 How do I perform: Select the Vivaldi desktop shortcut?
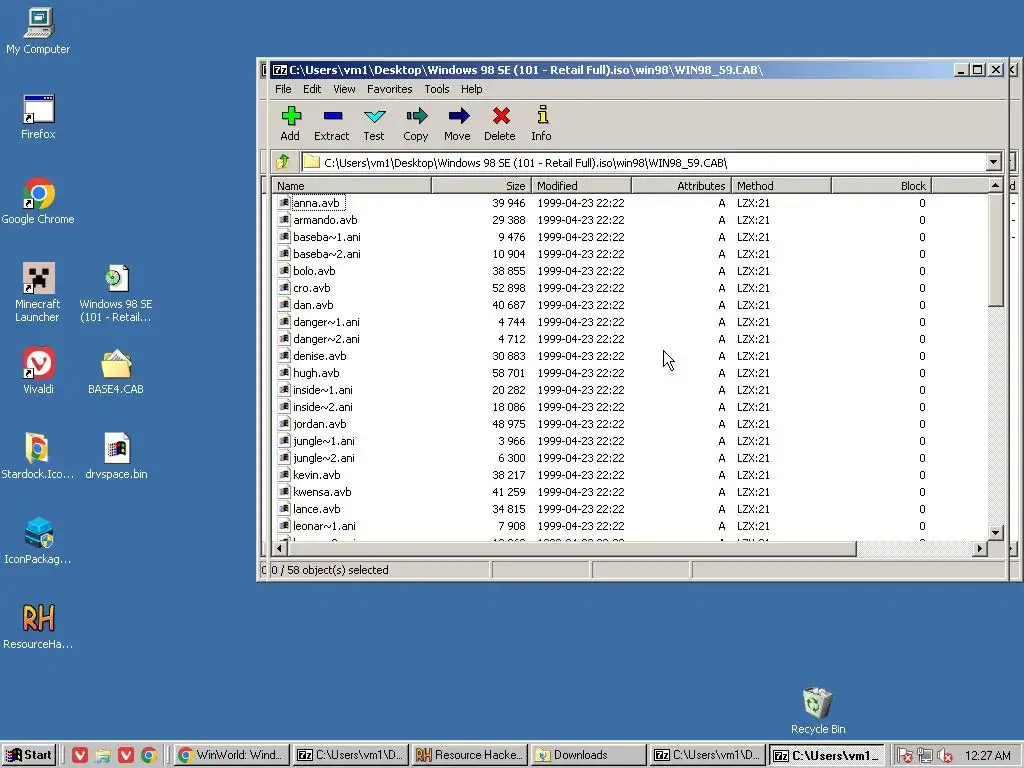pyautogui.click(x=38, y=371)
